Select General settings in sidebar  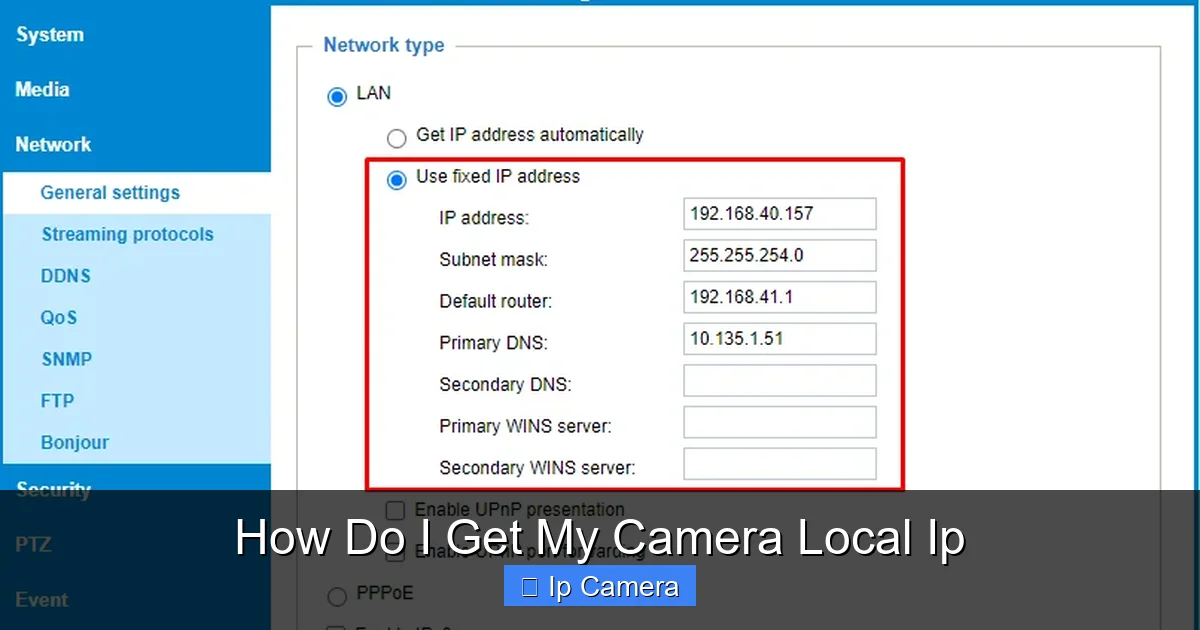pyautogui.click(x=110, y=193)
